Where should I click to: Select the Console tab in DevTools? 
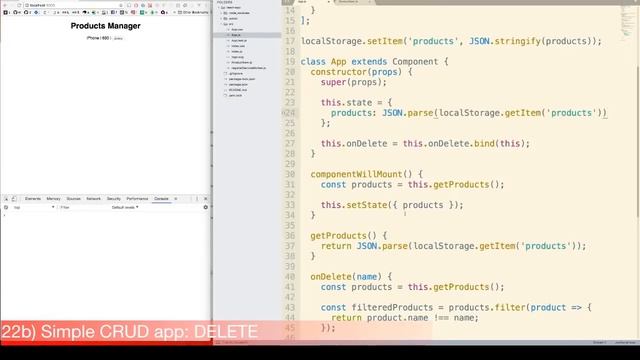(x=161, y=199)
